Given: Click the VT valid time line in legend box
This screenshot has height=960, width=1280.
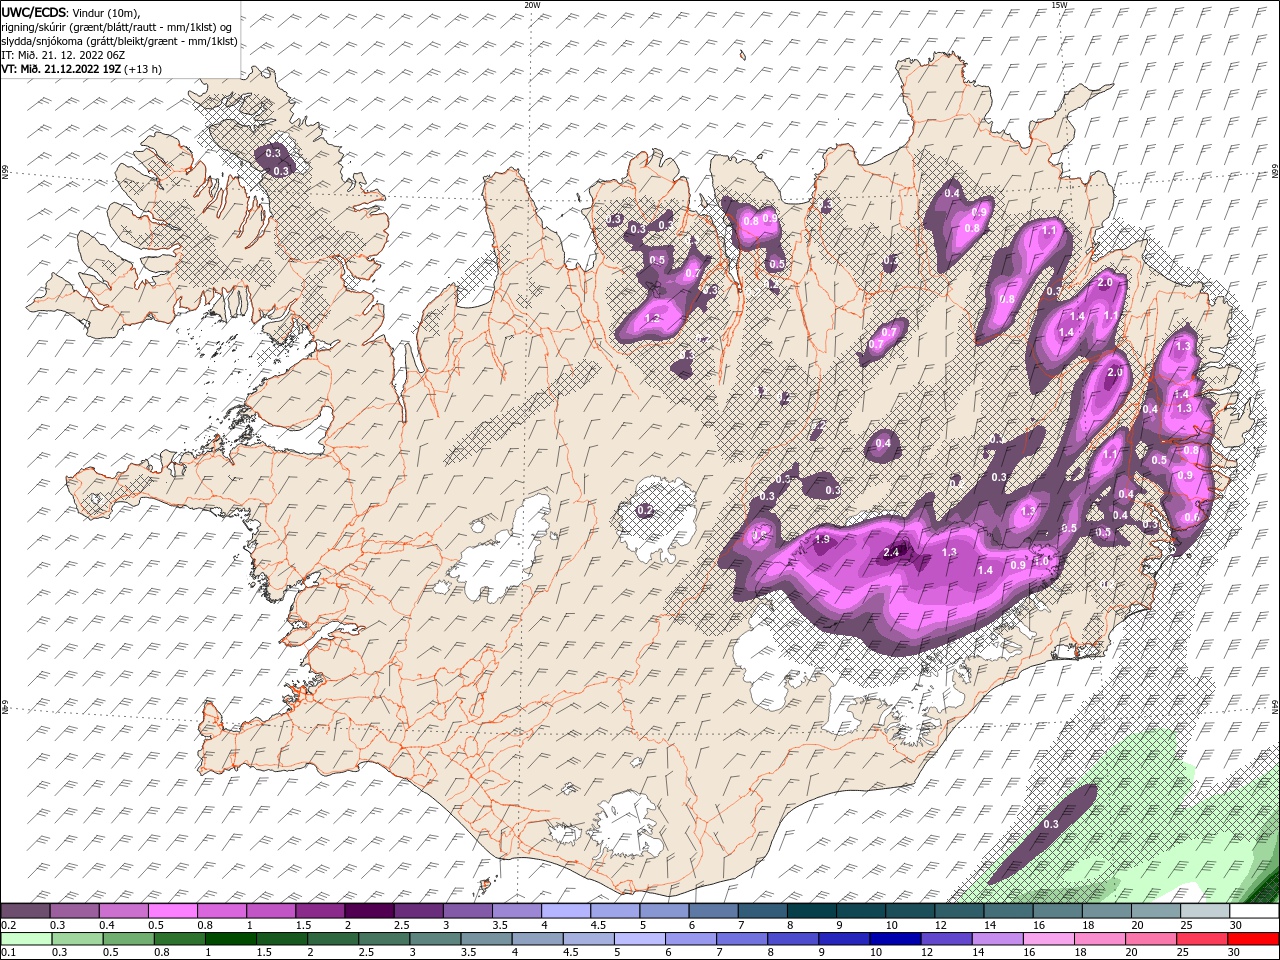Looking at the screenshot, I should pyautogui.click(x=82, y=69).
